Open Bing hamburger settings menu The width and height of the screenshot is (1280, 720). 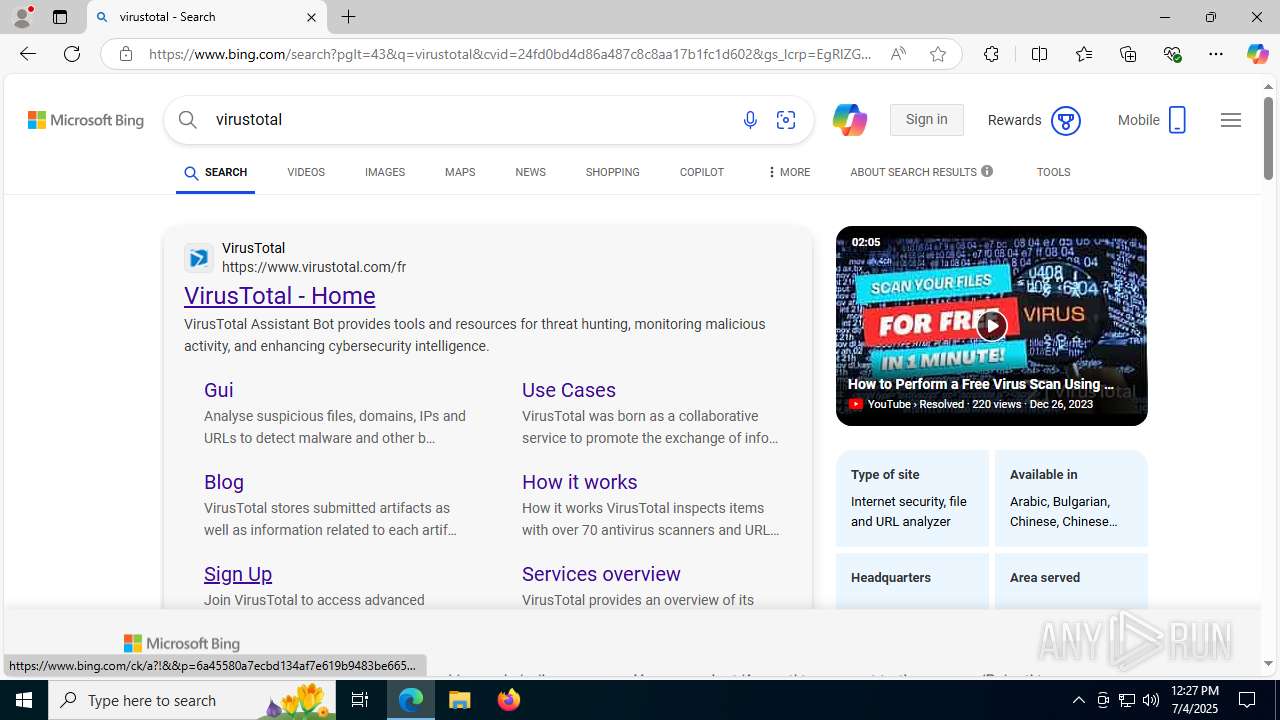1231,120
